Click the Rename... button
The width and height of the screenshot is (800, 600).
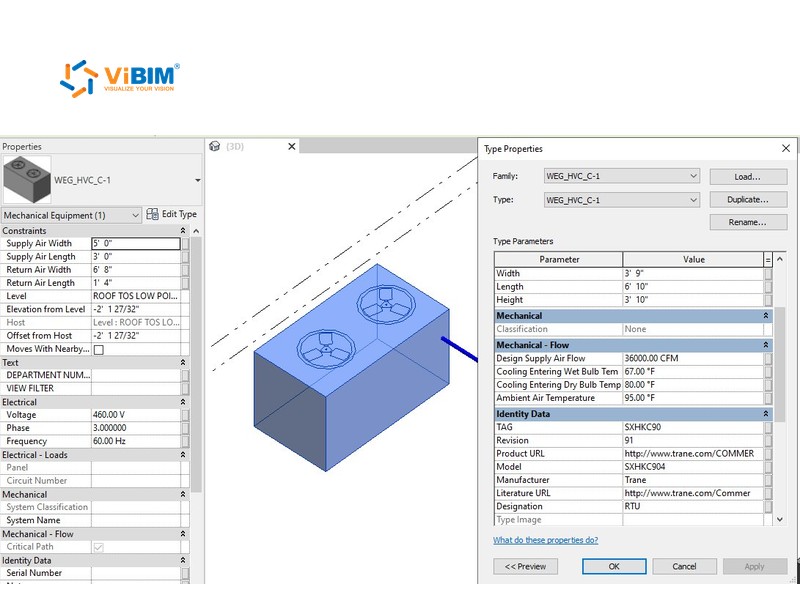748,222
